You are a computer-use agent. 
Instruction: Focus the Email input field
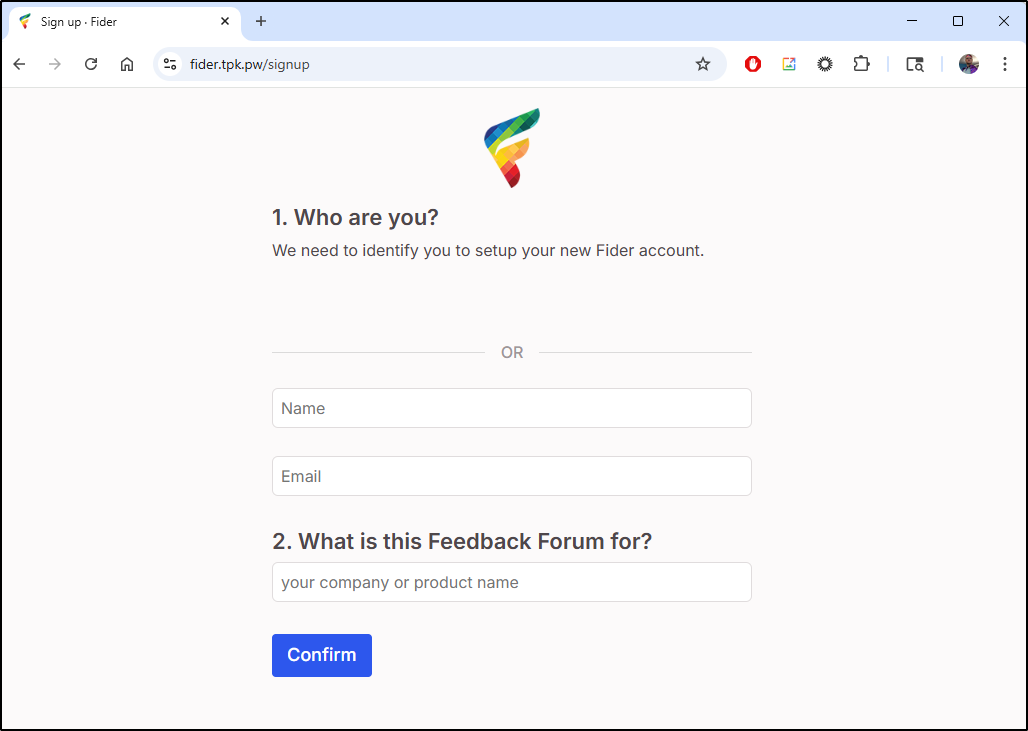pyautogui.click(x=512, y=476)
